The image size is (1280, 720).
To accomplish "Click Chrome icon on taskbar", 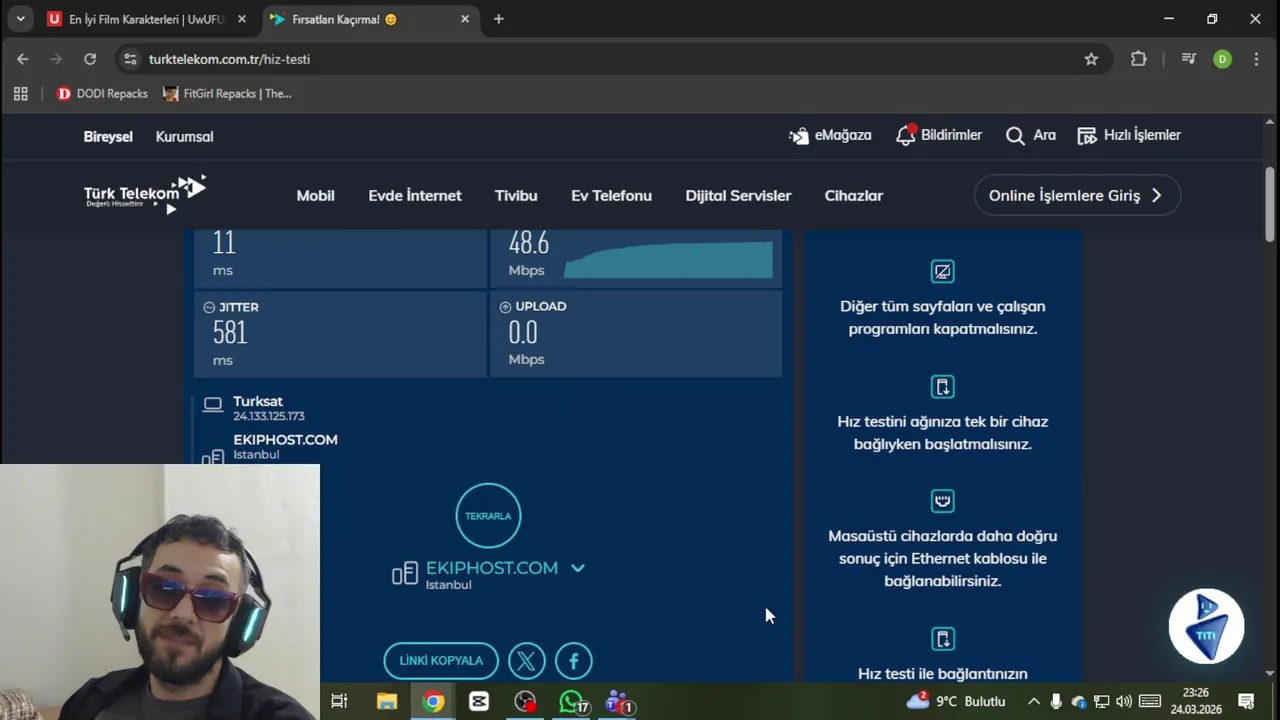I will (433, 702).
